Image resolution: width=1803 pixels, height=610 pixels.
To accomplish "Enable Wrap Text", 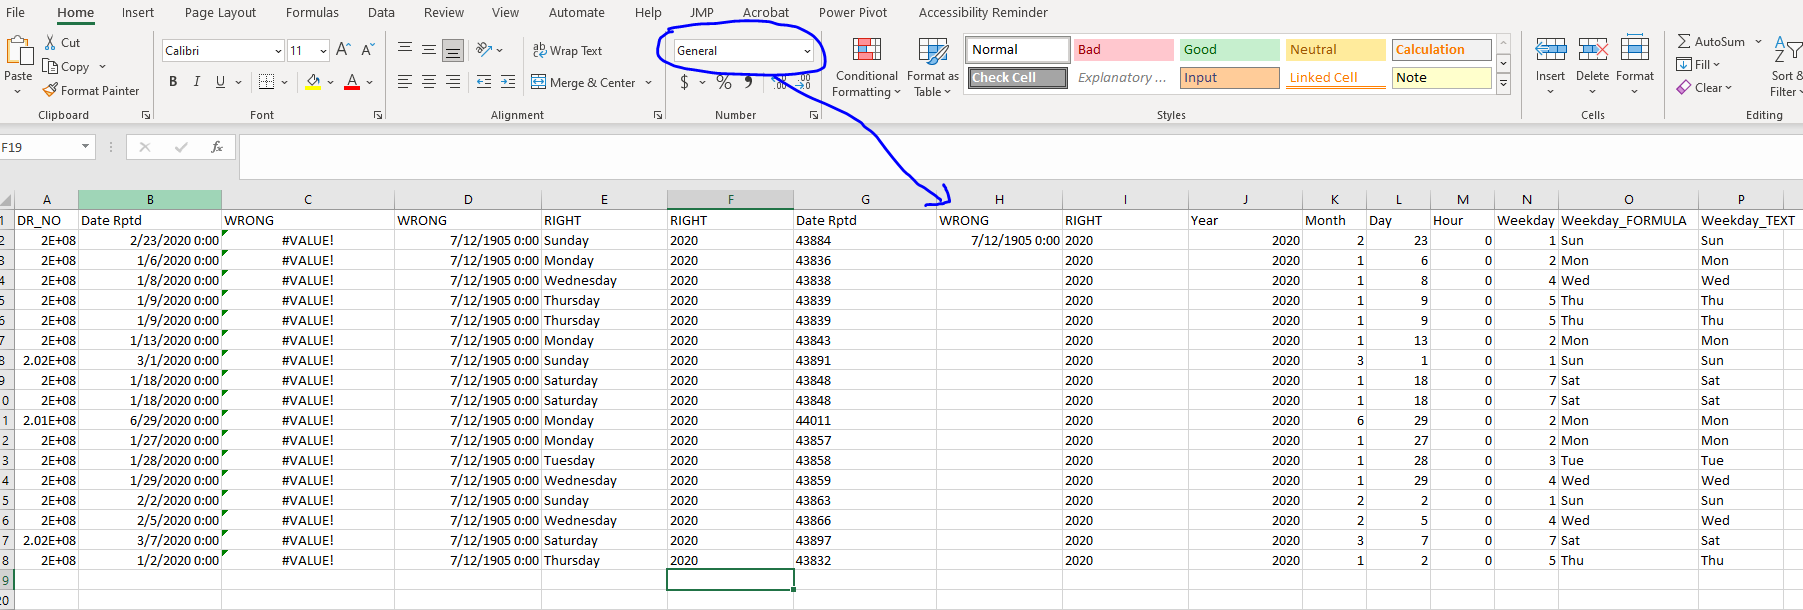I will (567, 50).
